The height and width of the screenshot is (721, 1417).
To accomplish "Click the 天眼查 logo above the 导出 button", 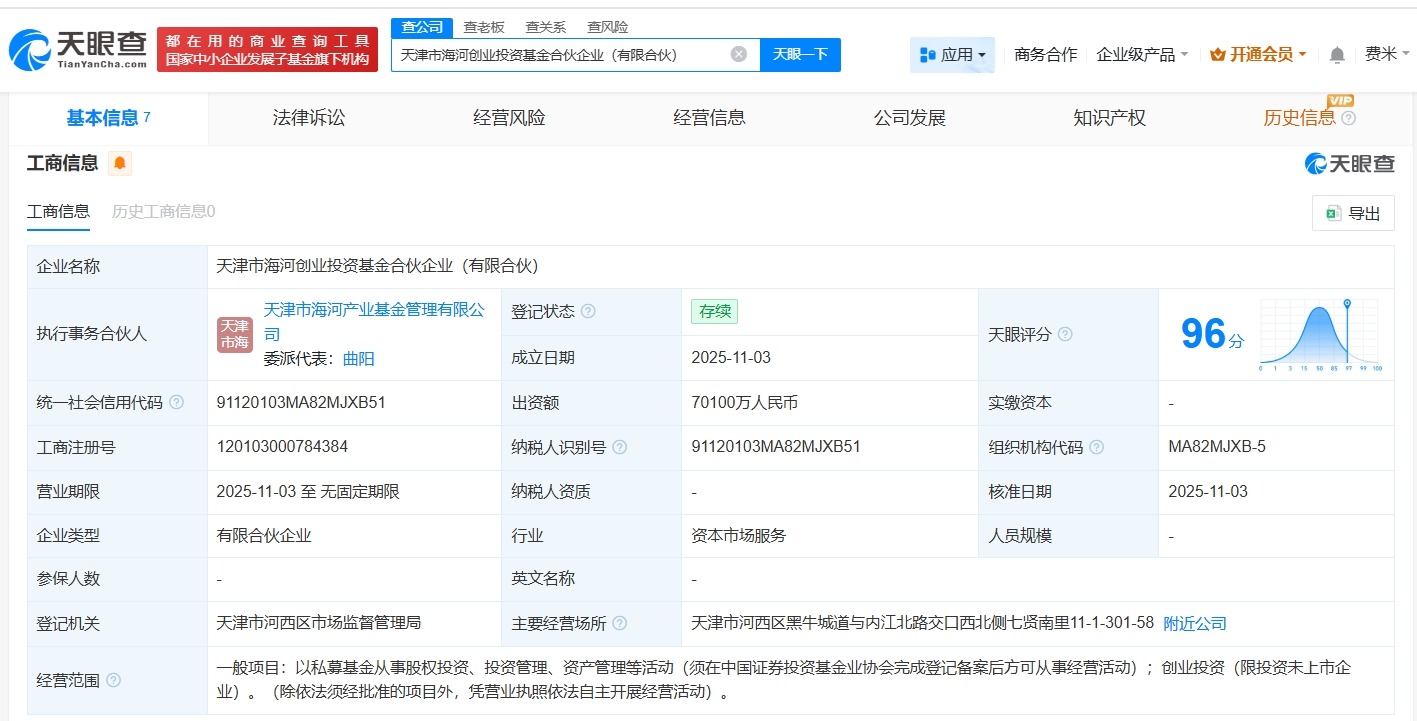I will pos(1348,163).
